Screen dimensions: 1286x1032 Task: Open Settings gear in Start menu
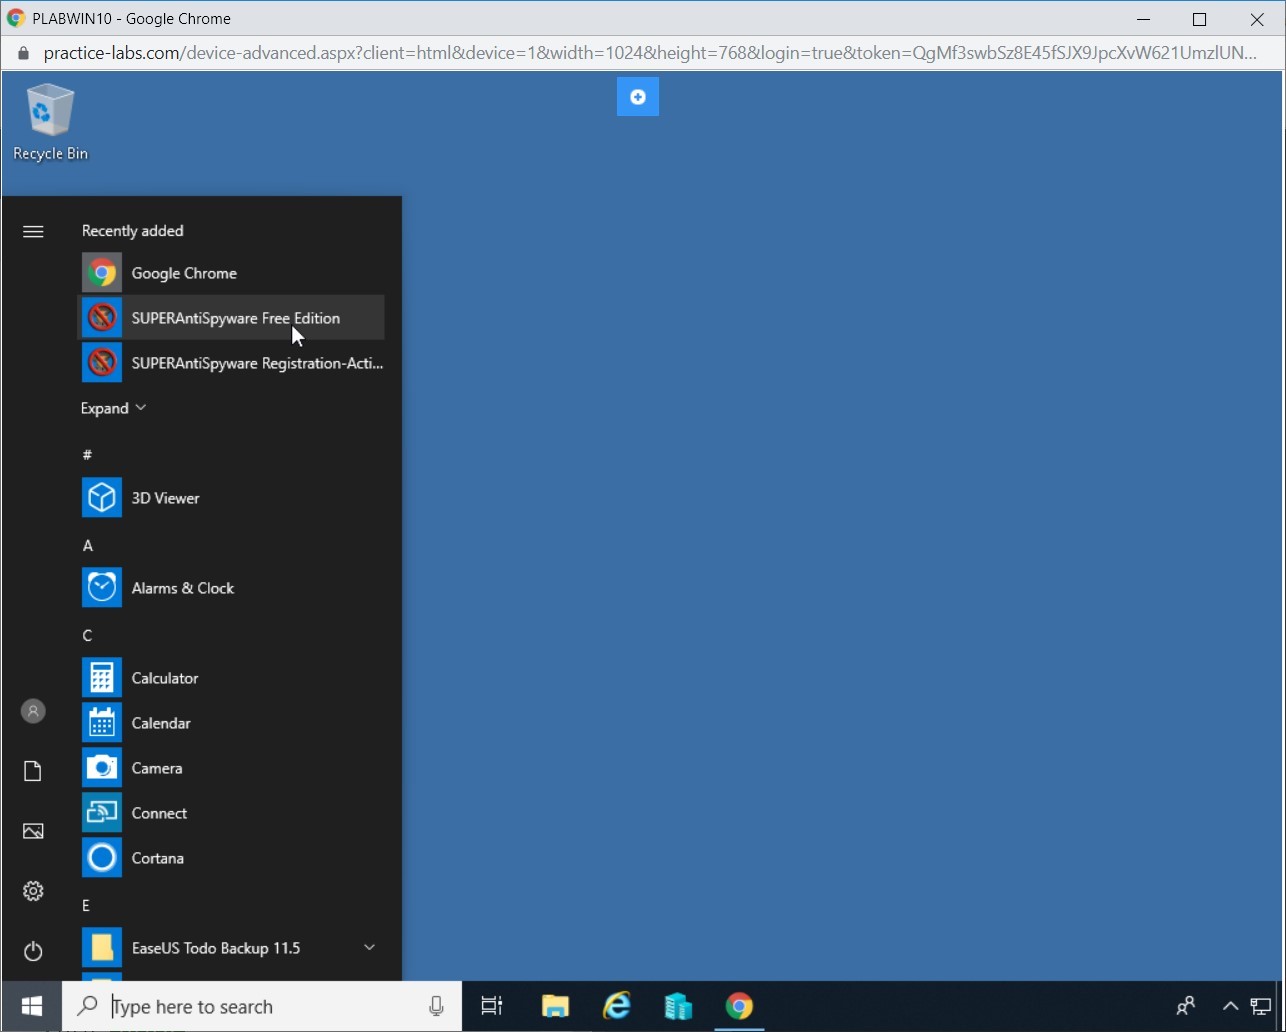(x=33, y=891)
